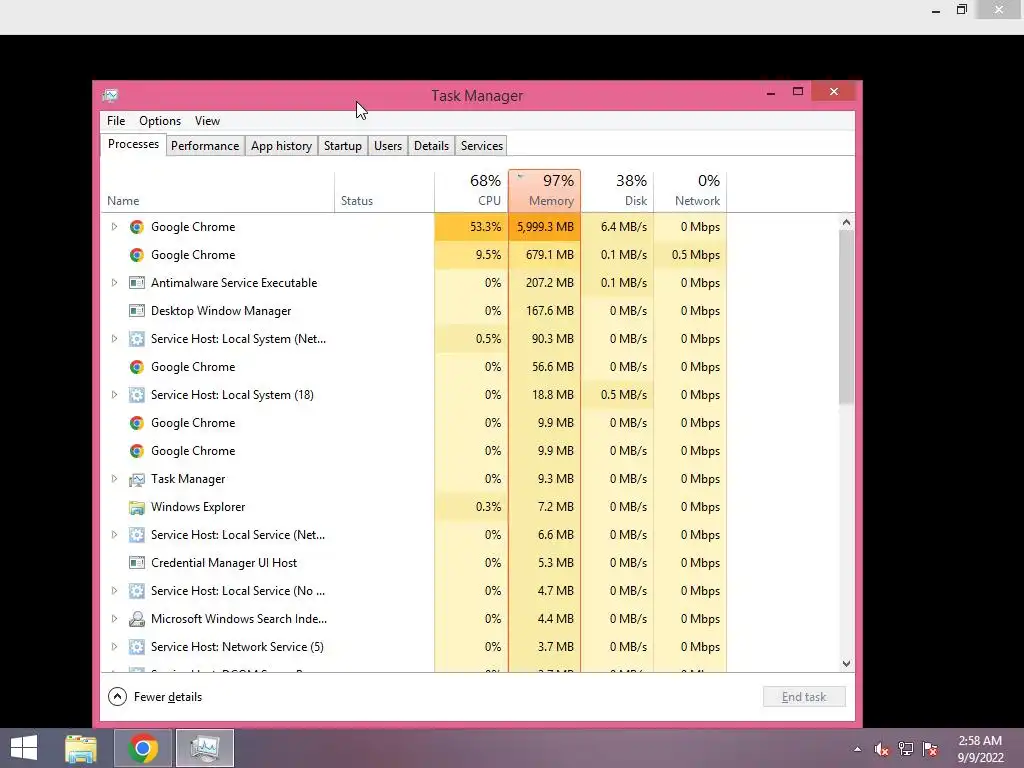Click the 5,999.3 MB memory cell
Screen dimensions: 1024x768
545,227
